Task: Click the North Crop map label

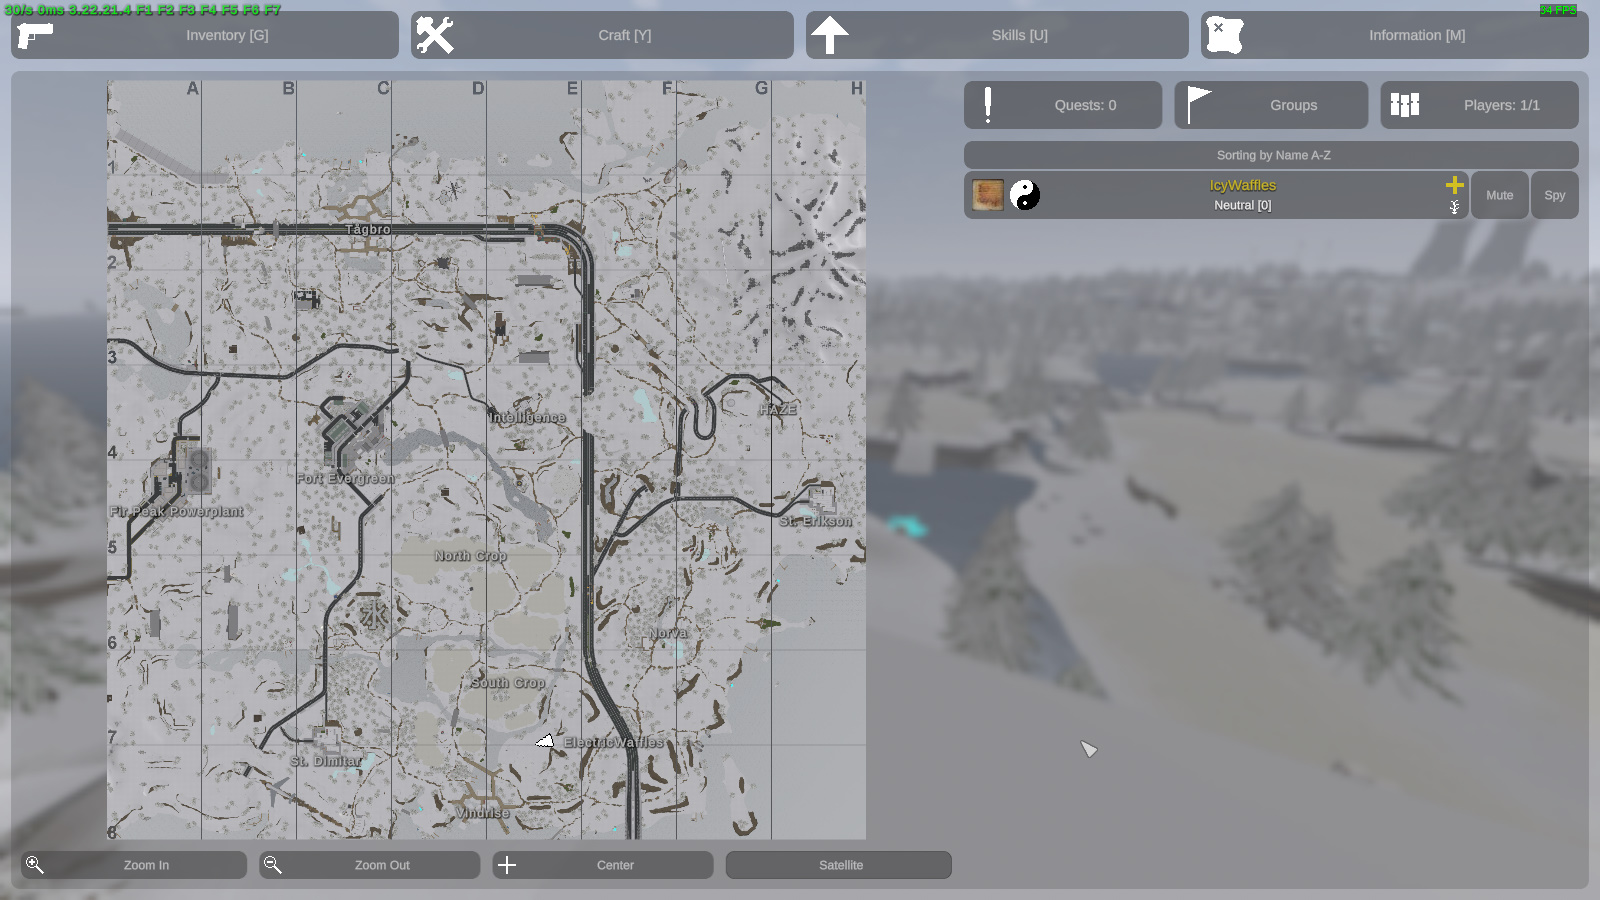Action: coord(471,555)
